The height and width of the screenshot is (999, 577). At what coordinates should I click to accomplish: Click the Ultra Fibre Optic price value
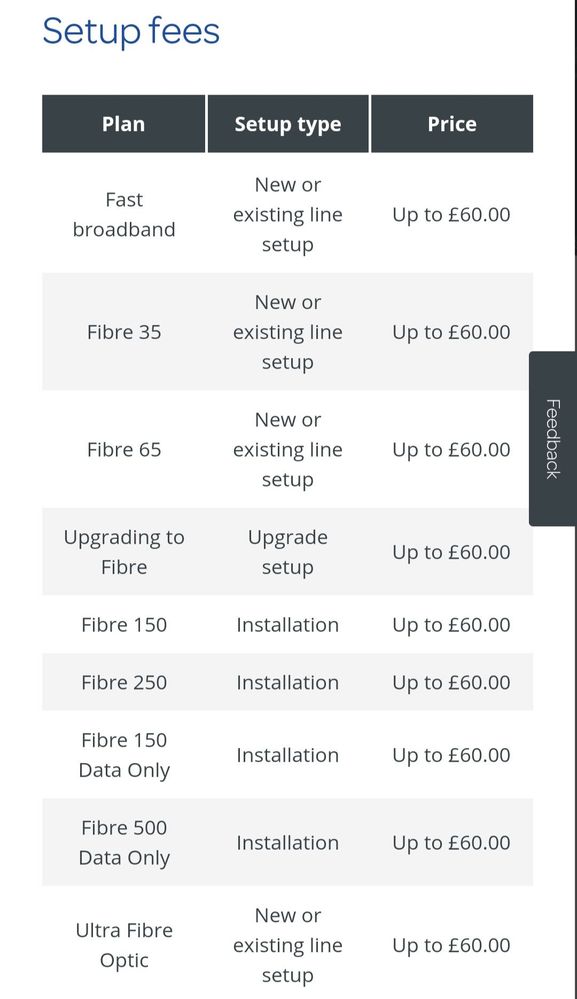[x=452, y=945]
